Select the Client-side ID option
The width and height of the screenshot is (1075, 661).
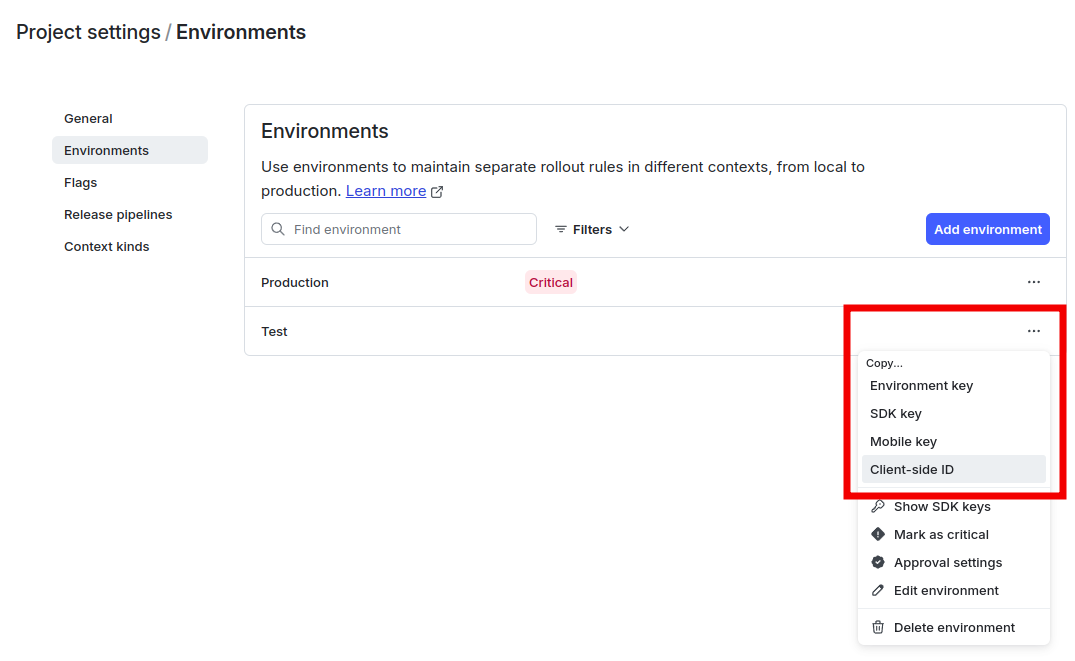(913, 469)
